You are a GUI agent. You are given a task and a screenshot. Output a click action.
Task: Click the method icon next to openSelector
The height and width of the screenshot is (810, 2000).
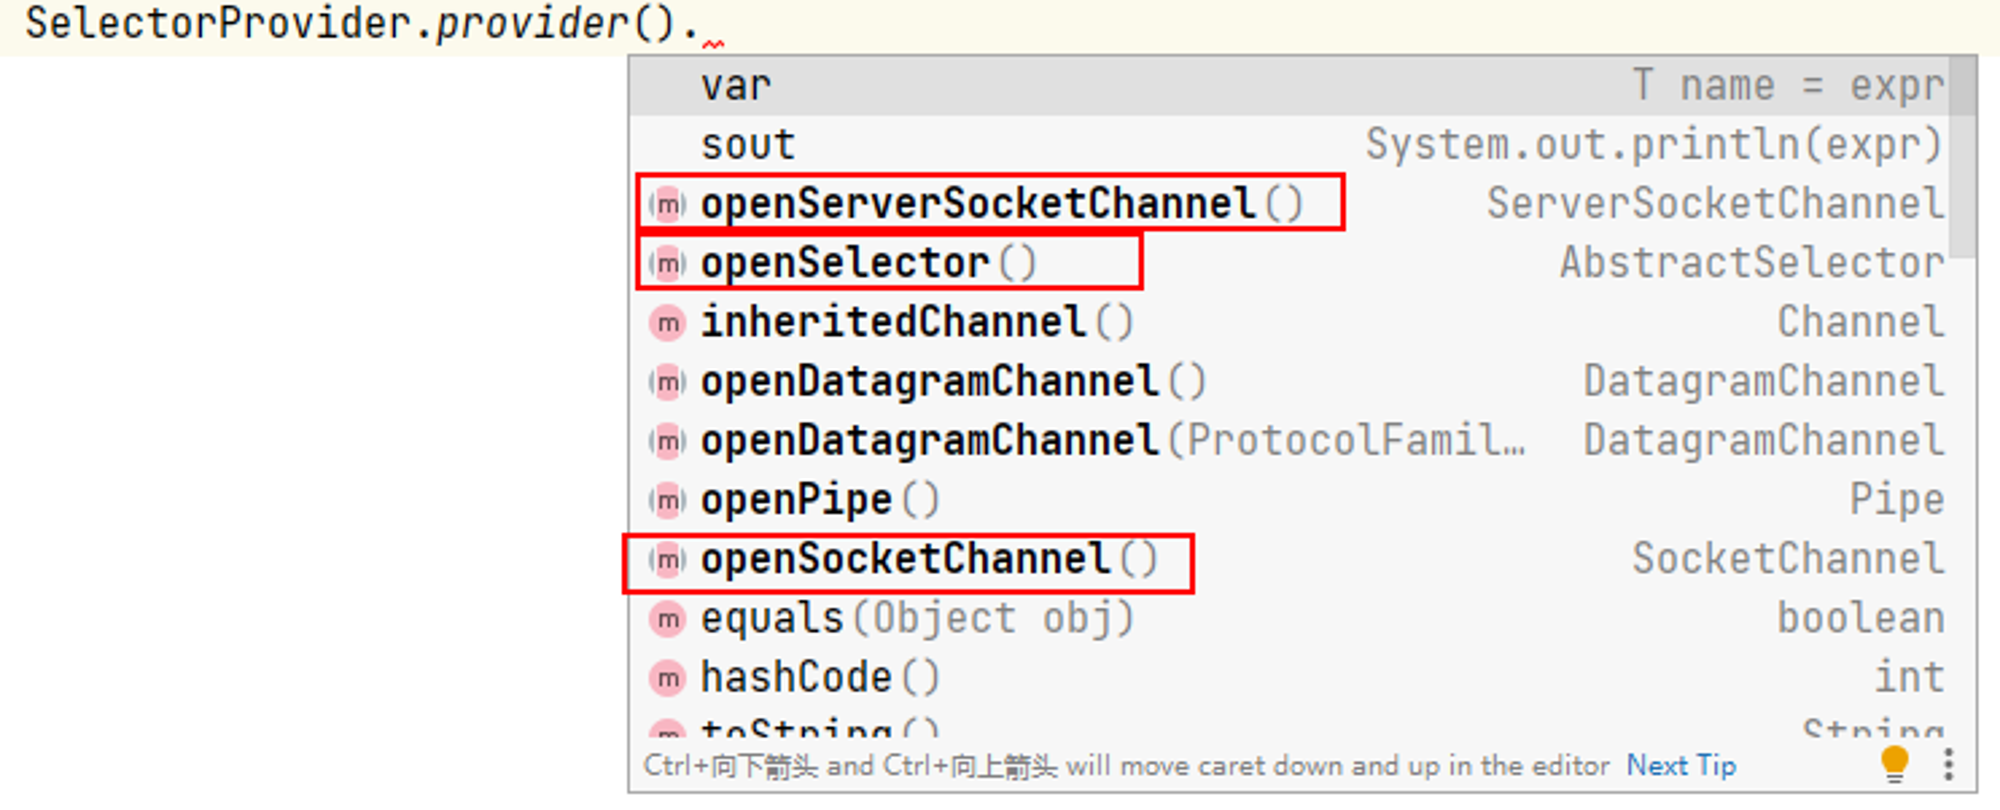pos(667,263)
